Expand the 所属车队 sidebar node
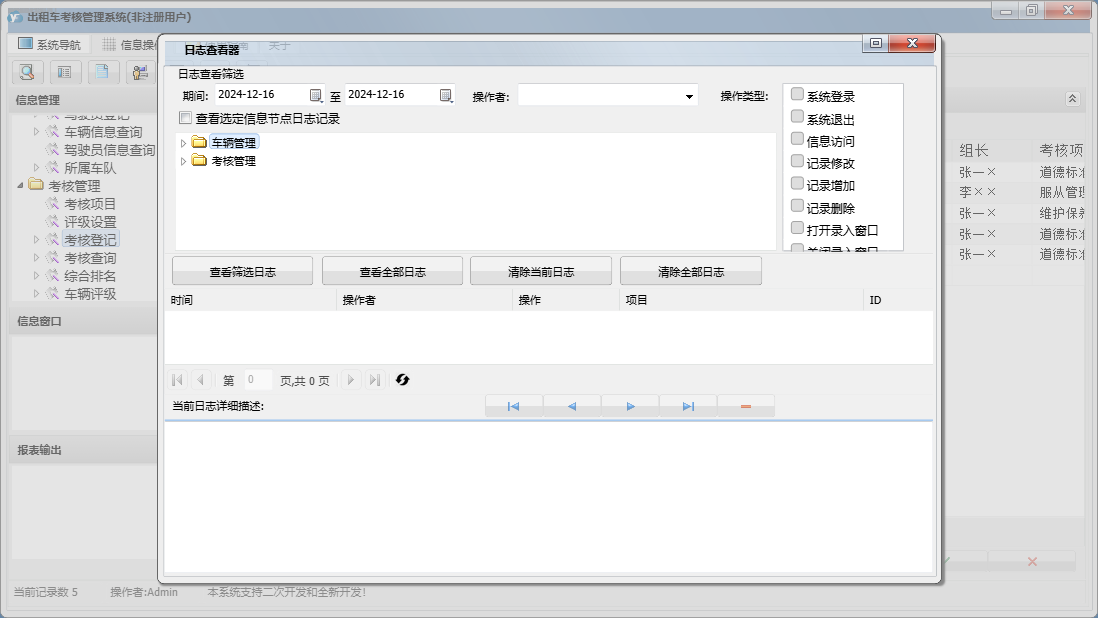 (x=36, y=167)
